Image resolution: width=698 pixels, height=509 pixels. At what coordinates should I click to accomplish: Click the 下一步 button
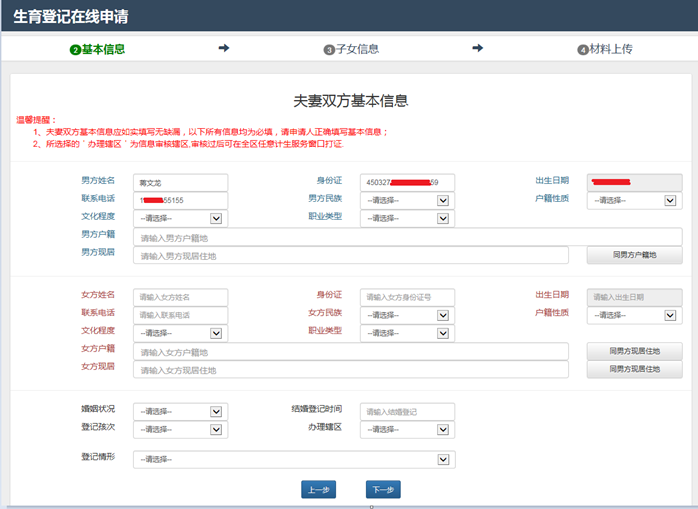click(x=382, y=490)
